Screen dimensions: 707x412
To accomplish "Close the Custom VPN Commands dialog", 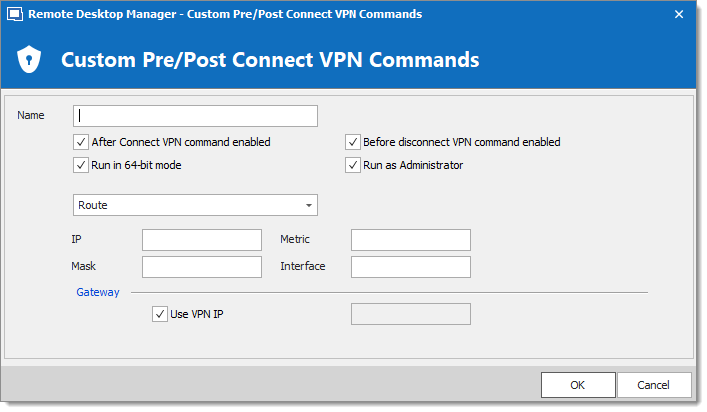I will [679, 14].
